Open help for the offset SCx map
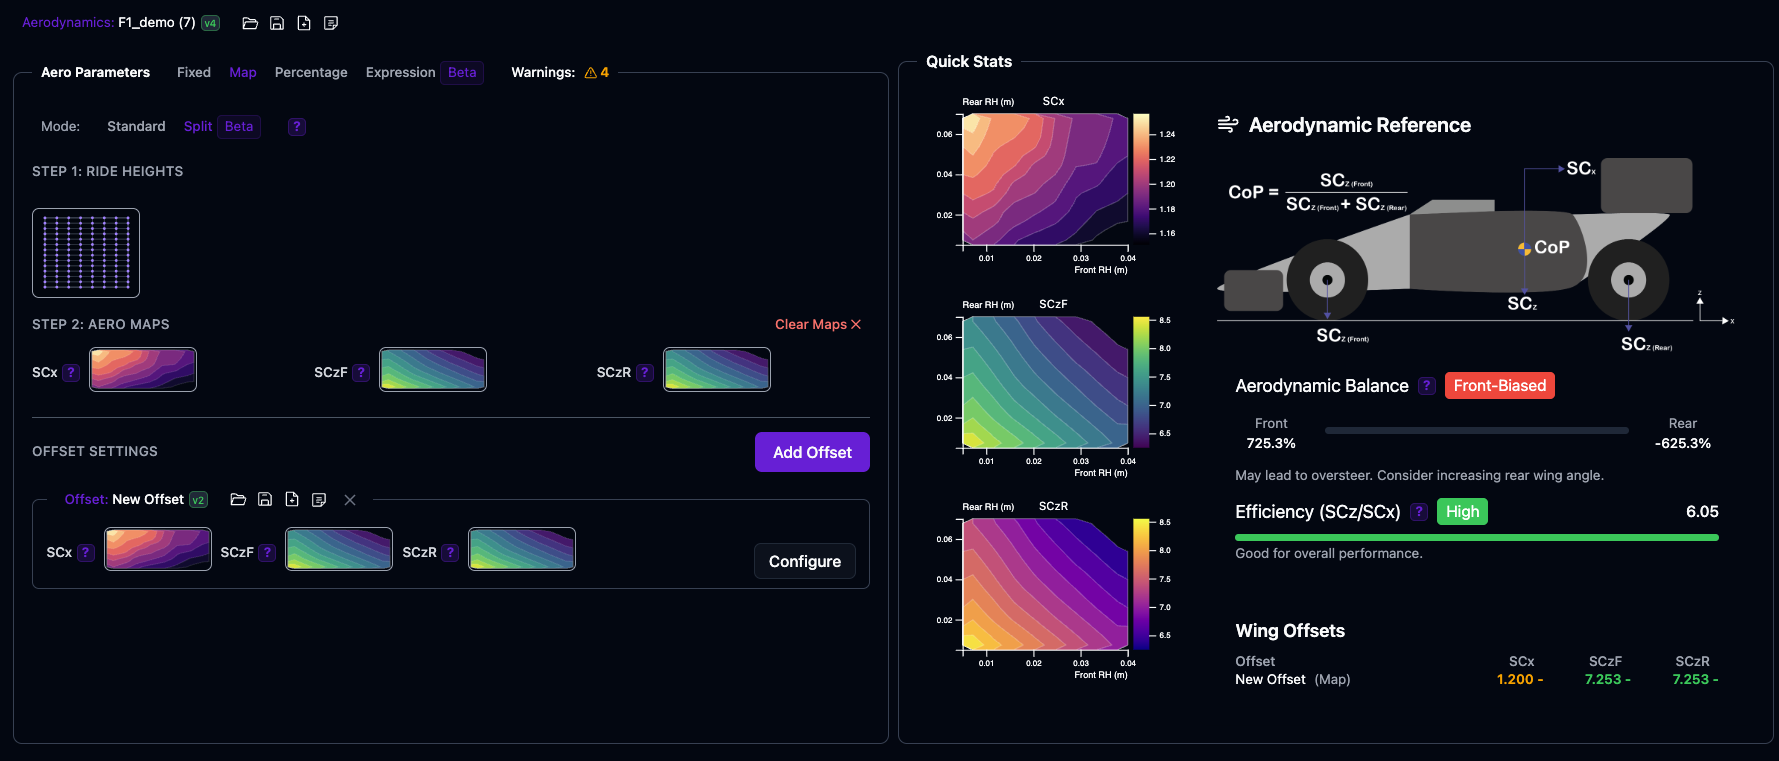 pyautogui.click(x=86, y=553)
